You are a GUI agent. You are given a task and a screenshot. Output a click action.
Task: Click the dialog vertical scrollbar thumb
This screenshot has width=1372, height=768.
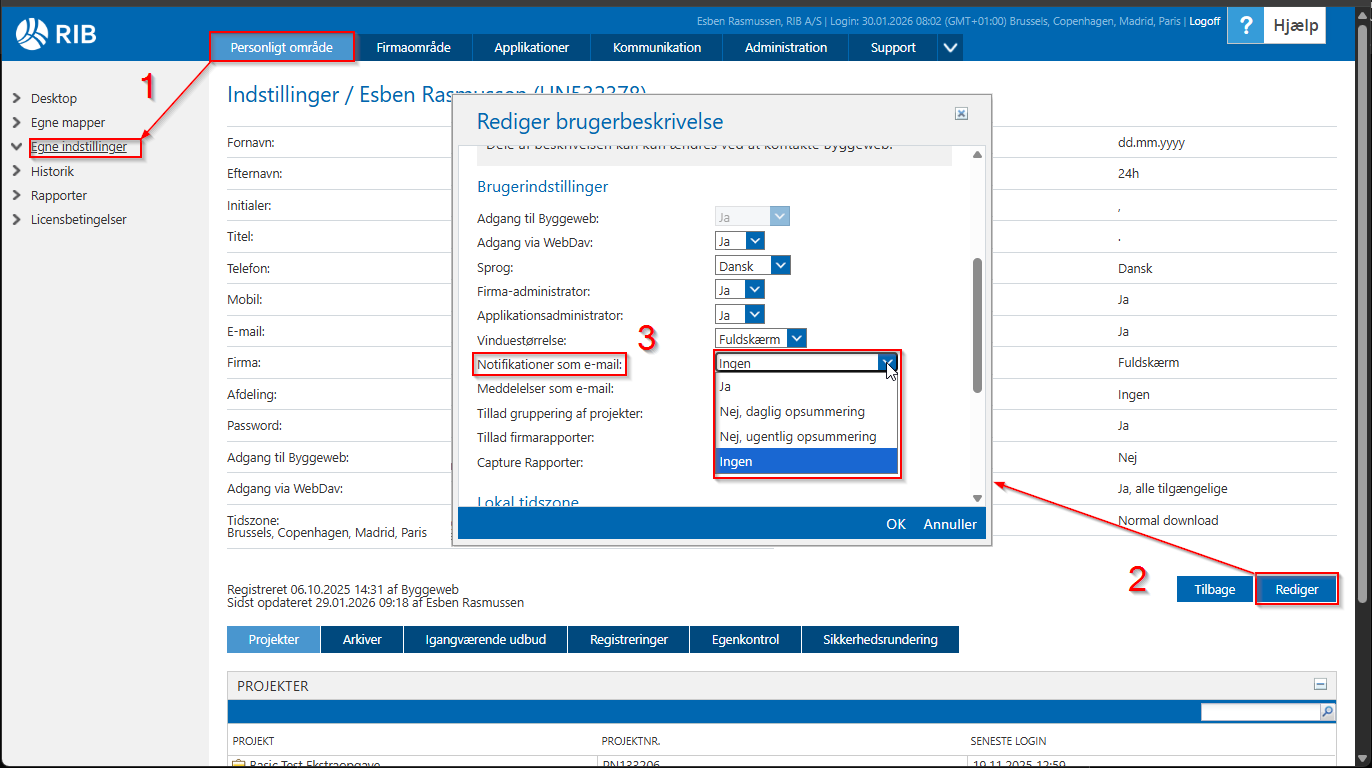point(977,325)
